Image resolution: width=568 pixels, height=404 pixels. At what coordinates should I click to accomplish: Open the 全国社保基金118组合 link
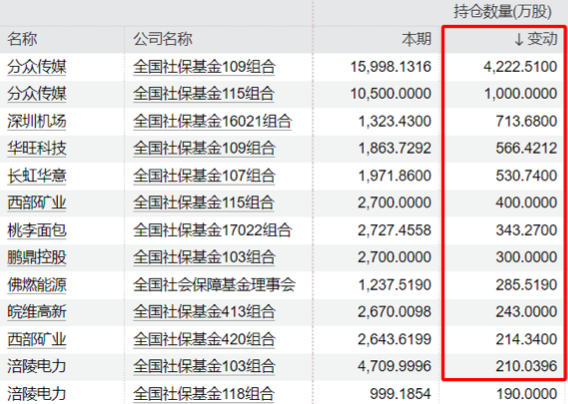[204, 393]
